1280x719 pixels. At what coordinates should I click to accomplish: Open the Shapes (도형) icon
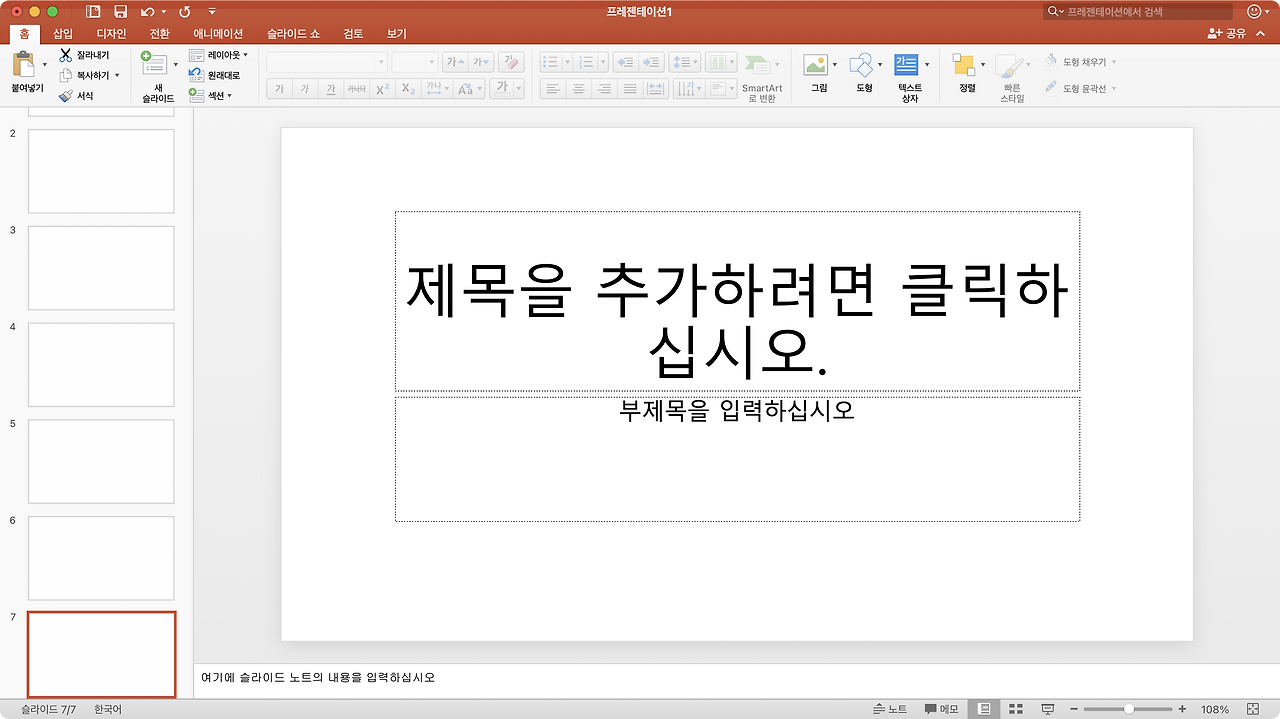[861, 65]
